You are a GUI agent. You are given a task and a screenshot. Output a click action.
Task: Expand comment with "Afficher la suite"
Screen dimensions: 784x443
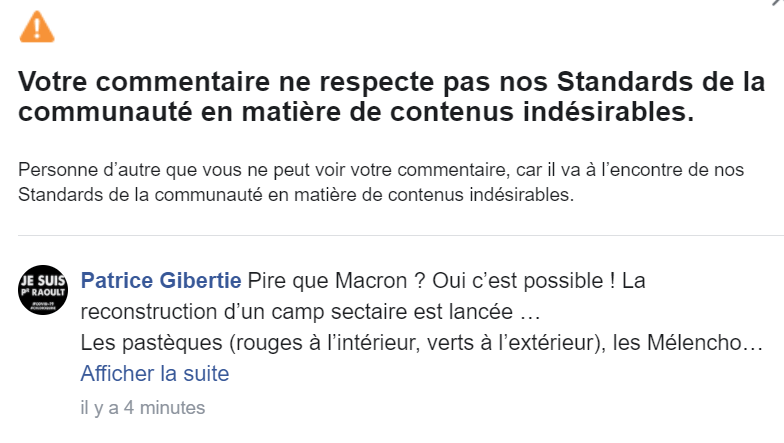(x=155, y=374)
